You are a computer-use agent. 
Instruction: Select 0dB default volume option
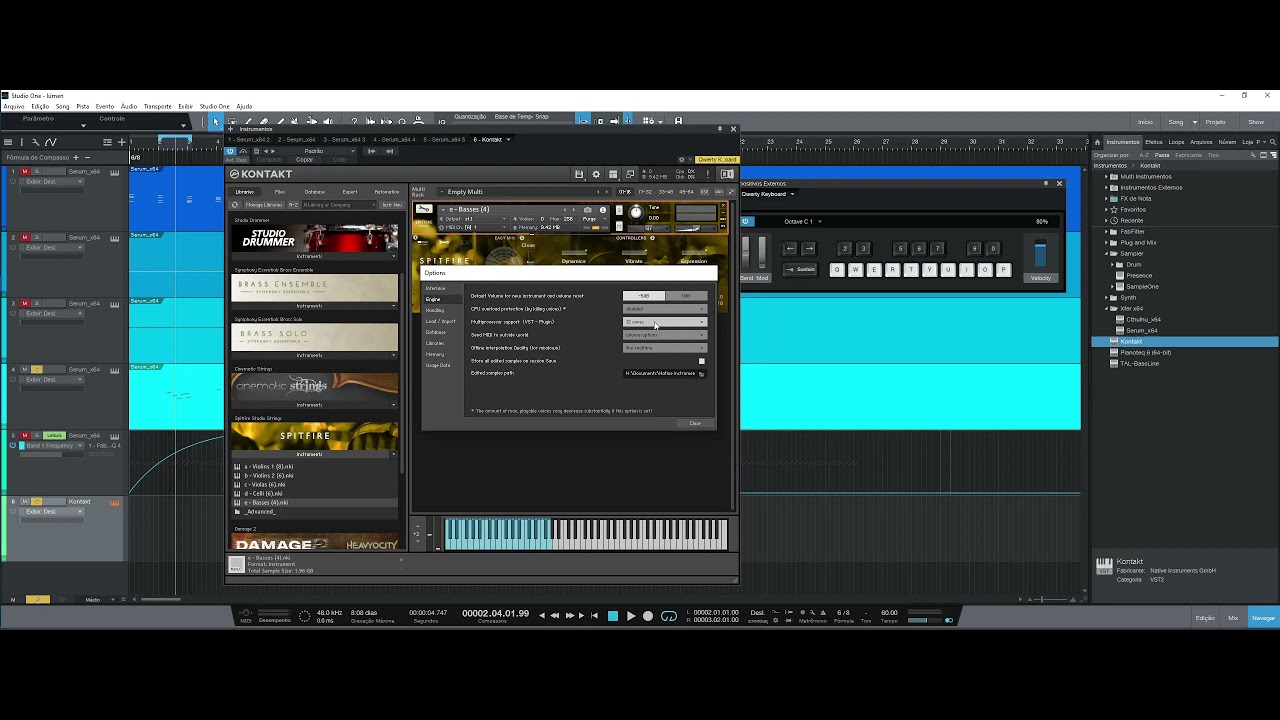686,296
